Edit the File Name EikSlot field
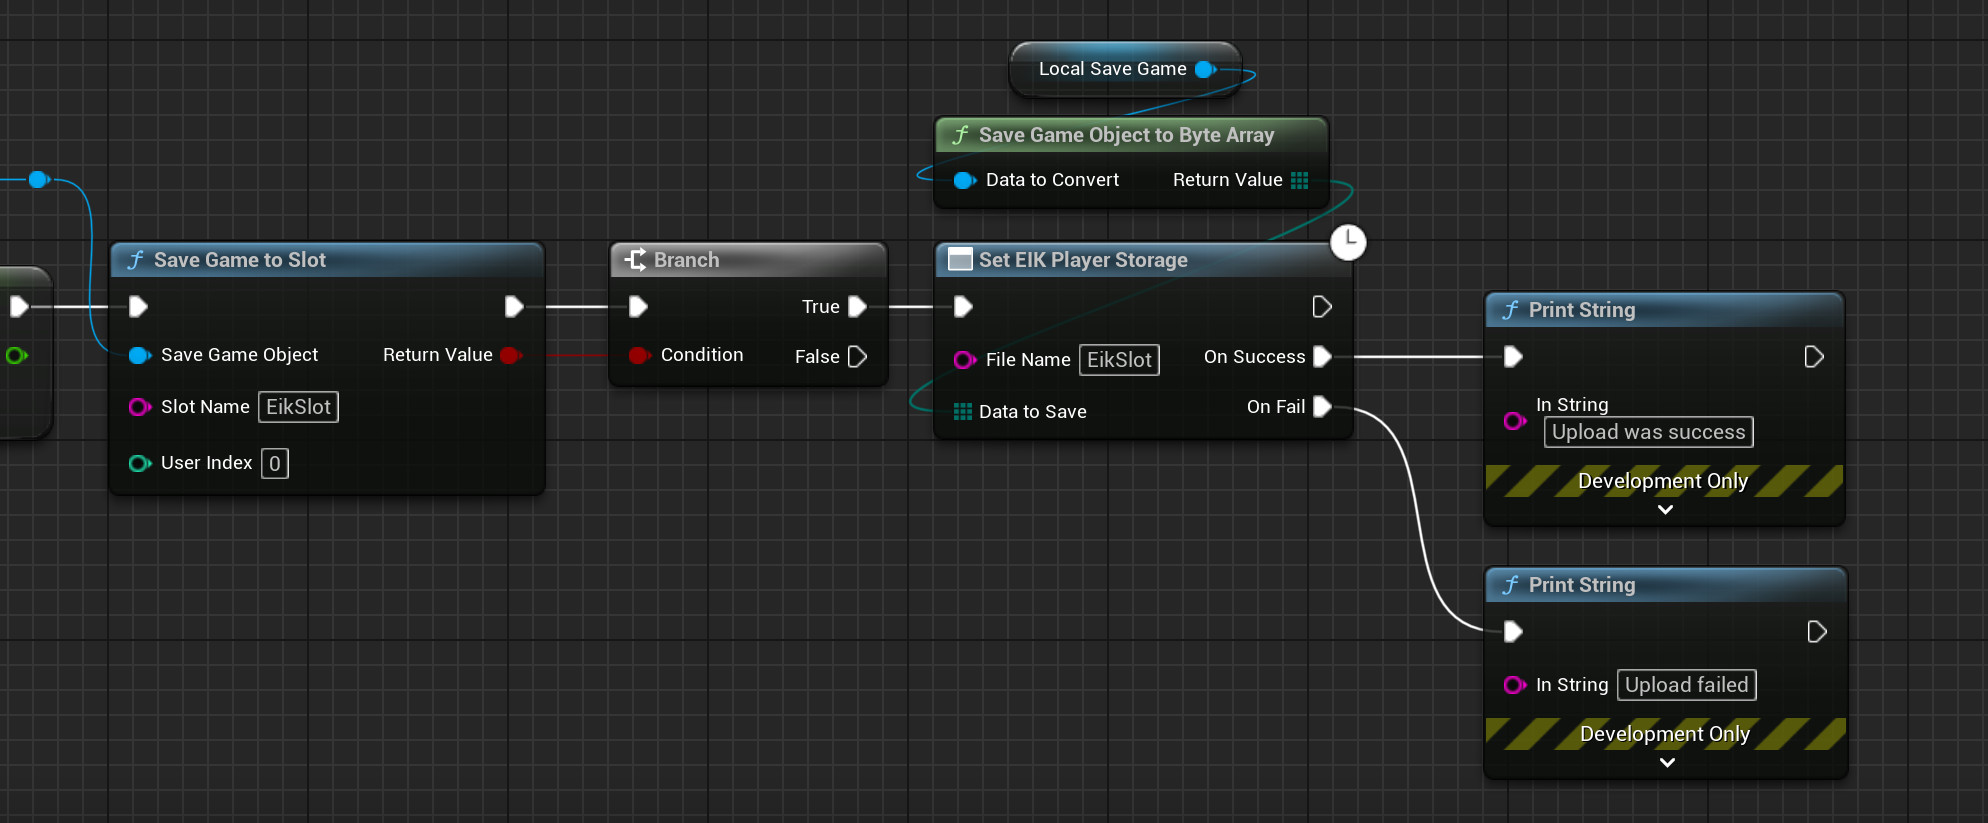 point(1119,360)
